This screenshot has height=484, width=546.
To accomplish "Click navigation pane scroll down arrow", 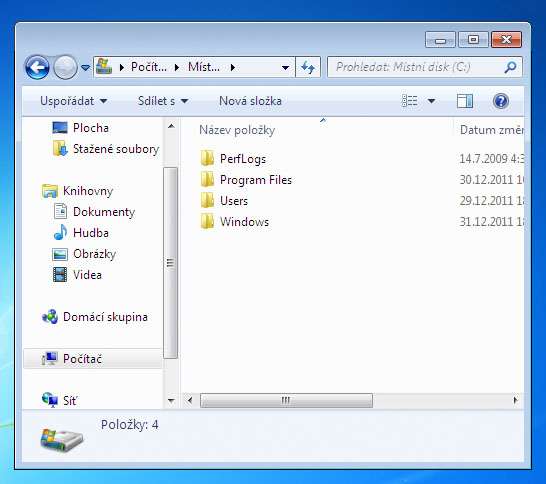I will pyautogui.click(x=171, y=400).
